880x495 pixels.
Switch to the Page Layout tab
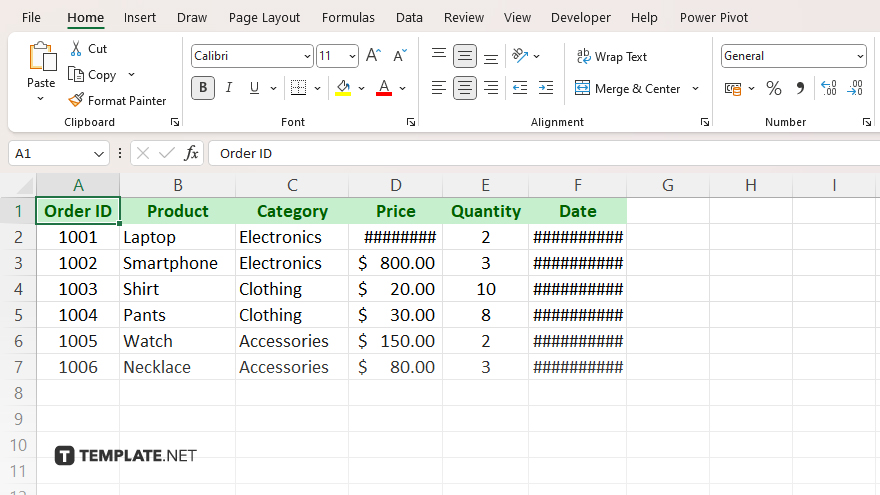[x=264, y=17]
